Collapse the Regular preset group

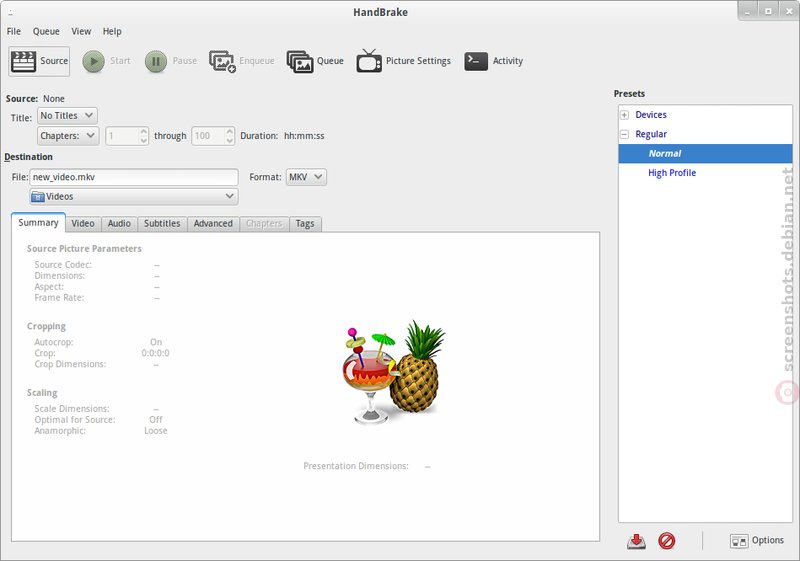pyautogui.click(x=624, y=134)
